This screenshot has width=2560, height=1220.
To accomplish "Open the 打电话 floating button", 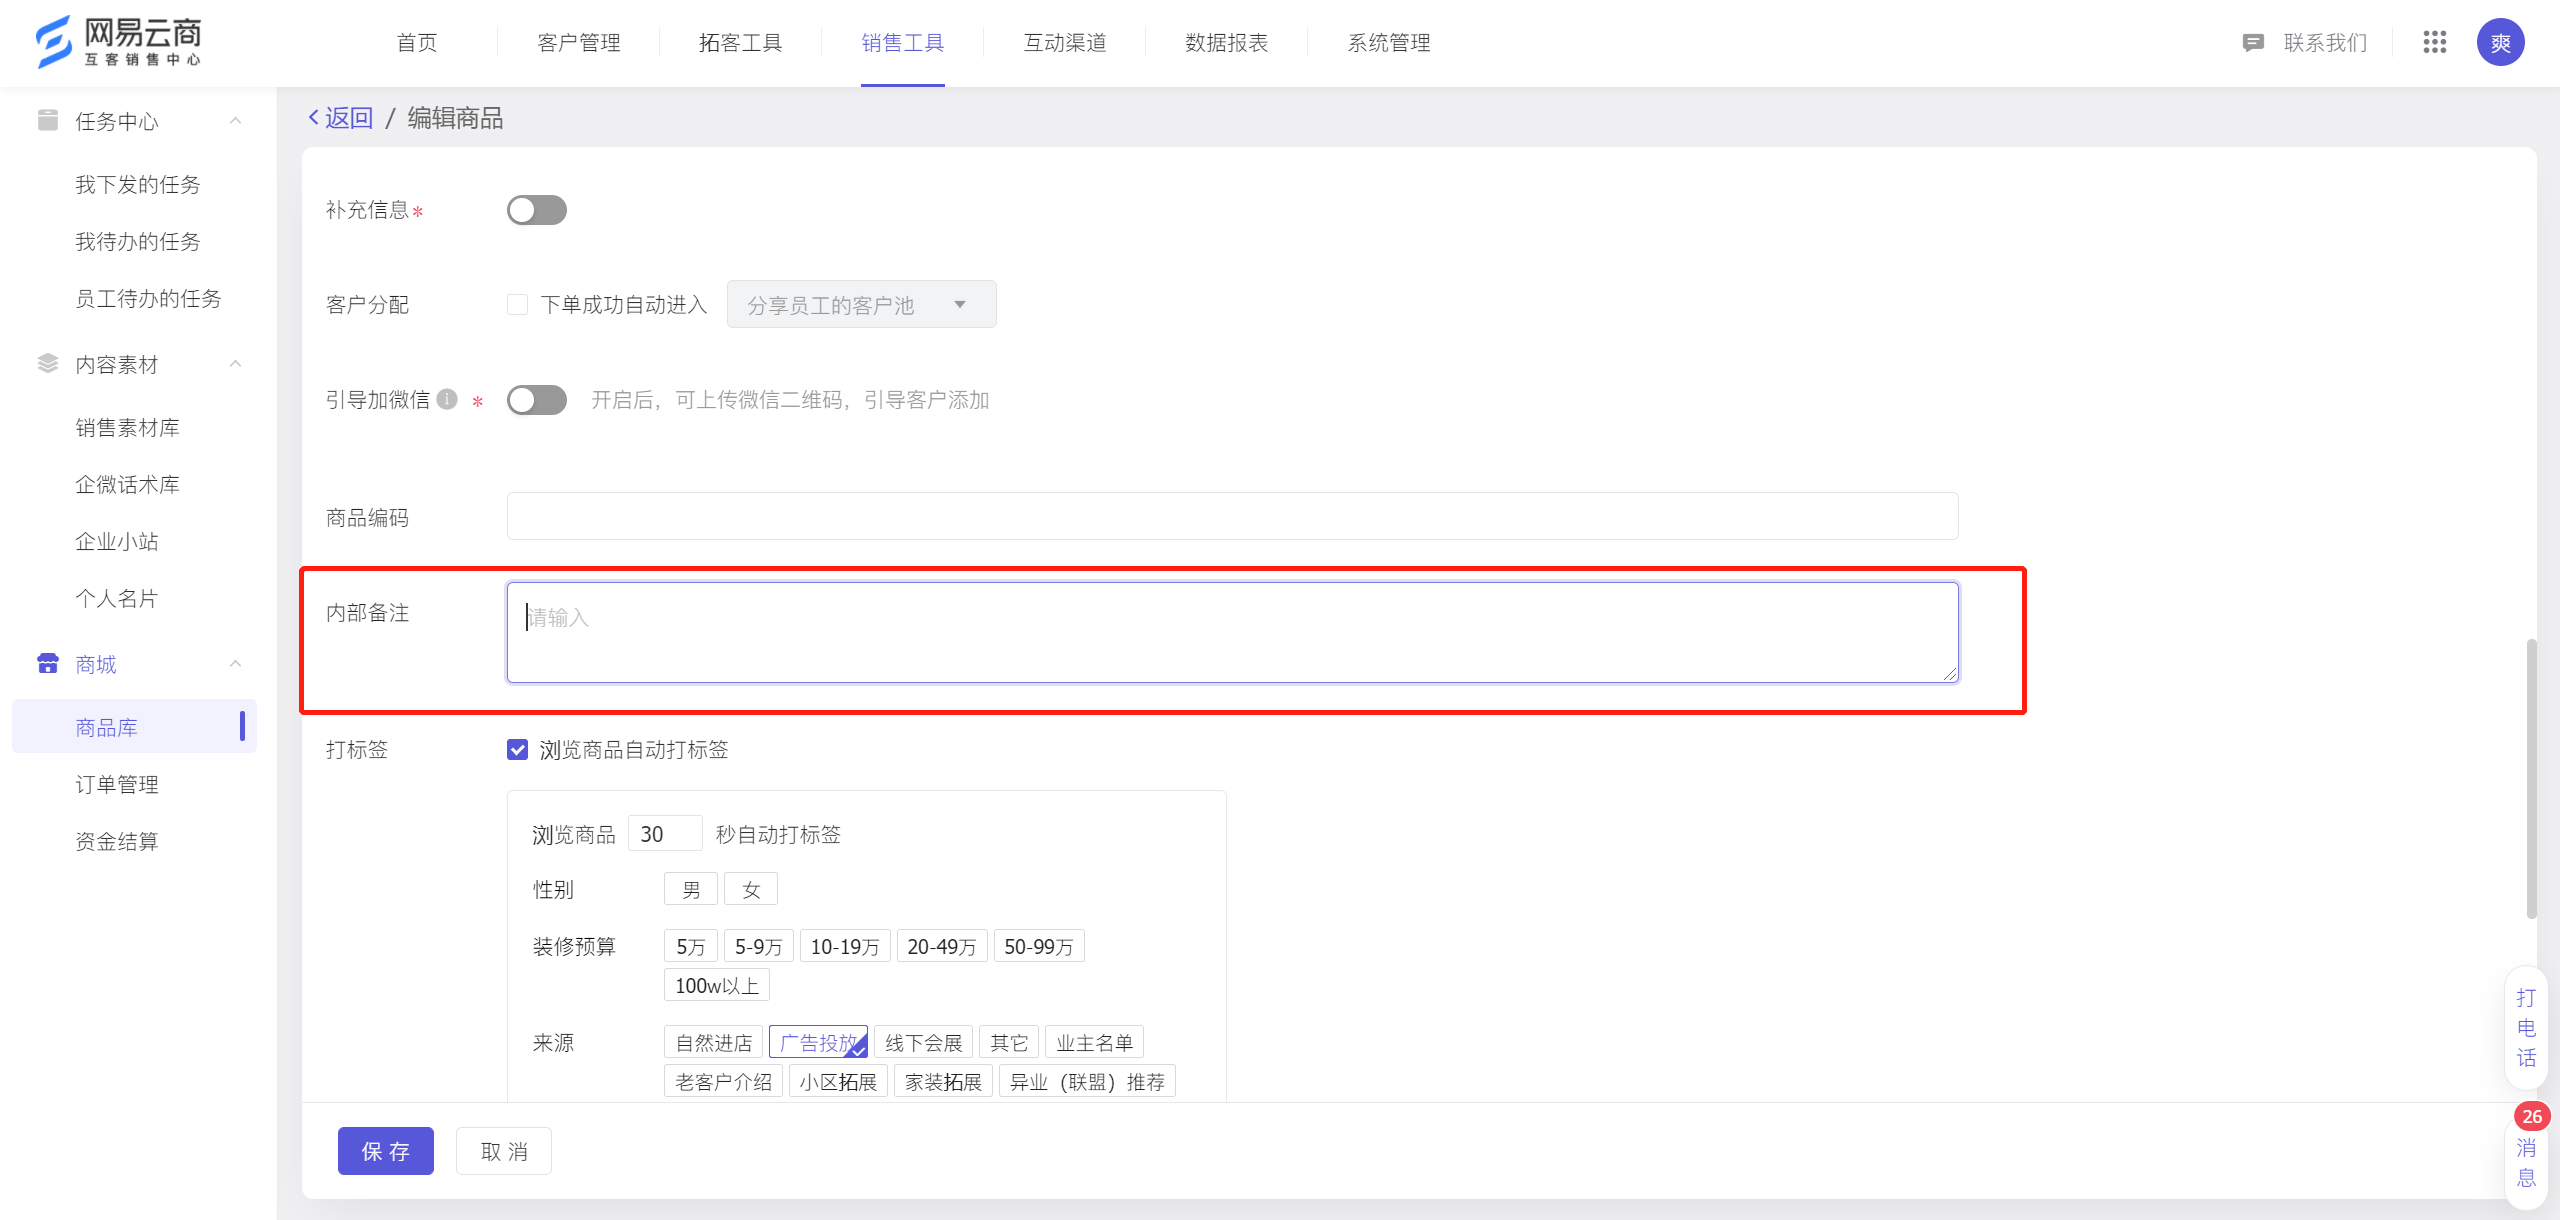I will point(2526,1028).
